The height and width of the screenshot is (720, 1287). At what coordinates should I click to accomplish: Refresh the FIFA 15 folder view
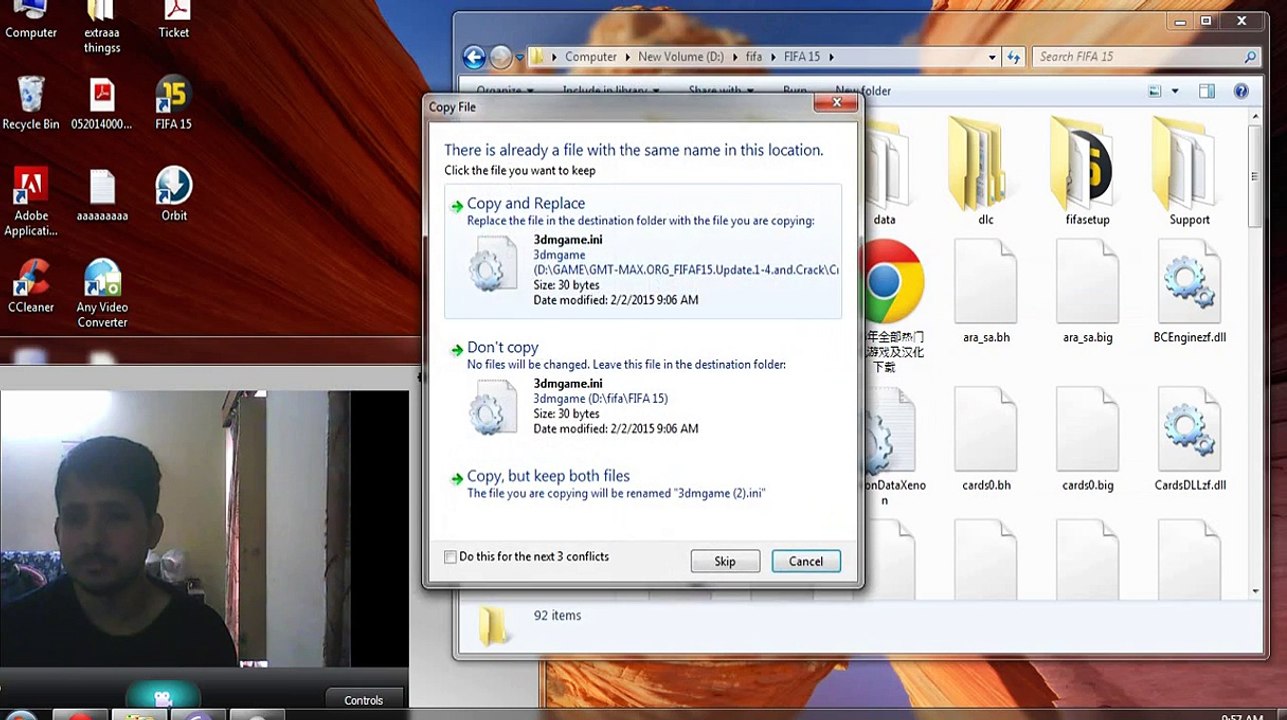pos(1014,57)
